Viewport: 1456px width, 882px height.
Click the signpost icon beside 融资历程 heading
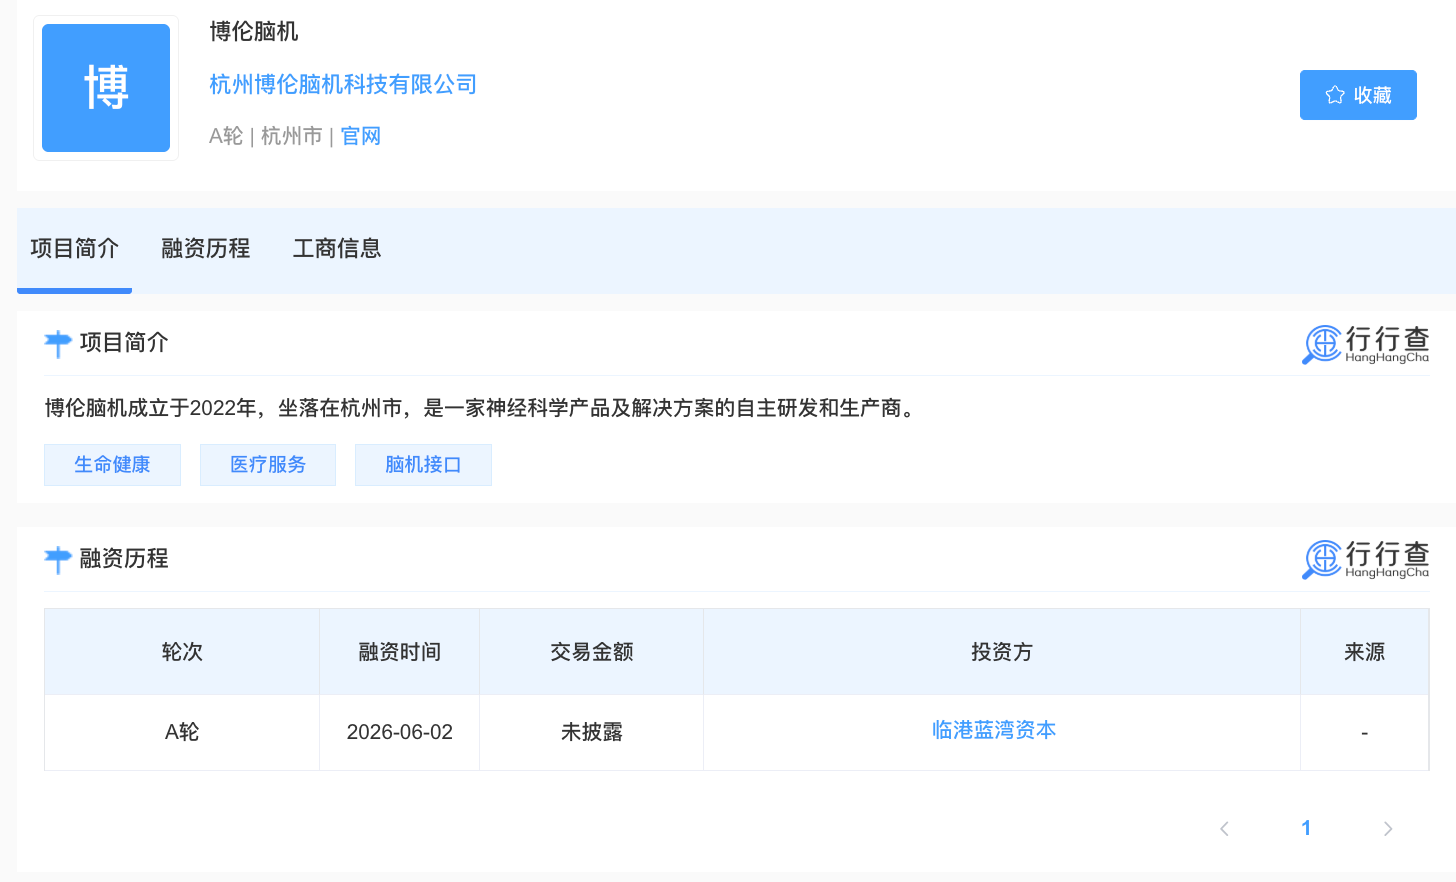58,560
